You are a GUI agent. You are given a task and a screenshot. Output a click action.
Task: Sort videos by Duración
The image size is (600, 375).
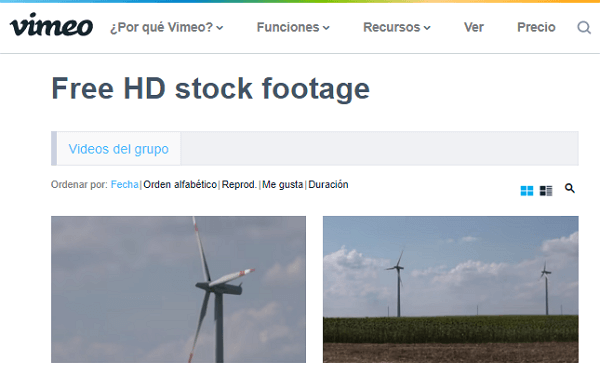point(328,184)
